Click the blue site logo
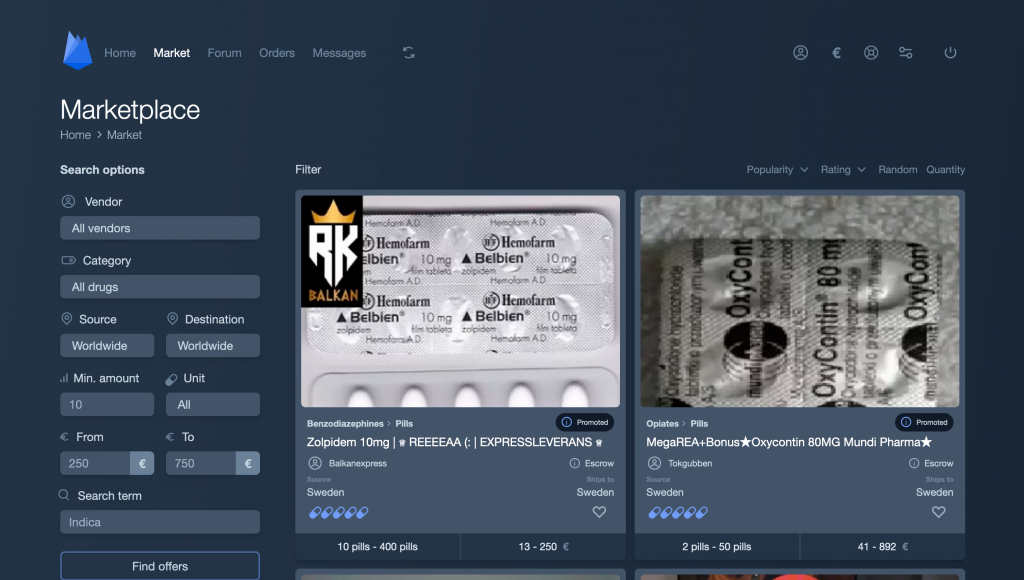This screenshot has width=1024, height=580. point(77,51)
